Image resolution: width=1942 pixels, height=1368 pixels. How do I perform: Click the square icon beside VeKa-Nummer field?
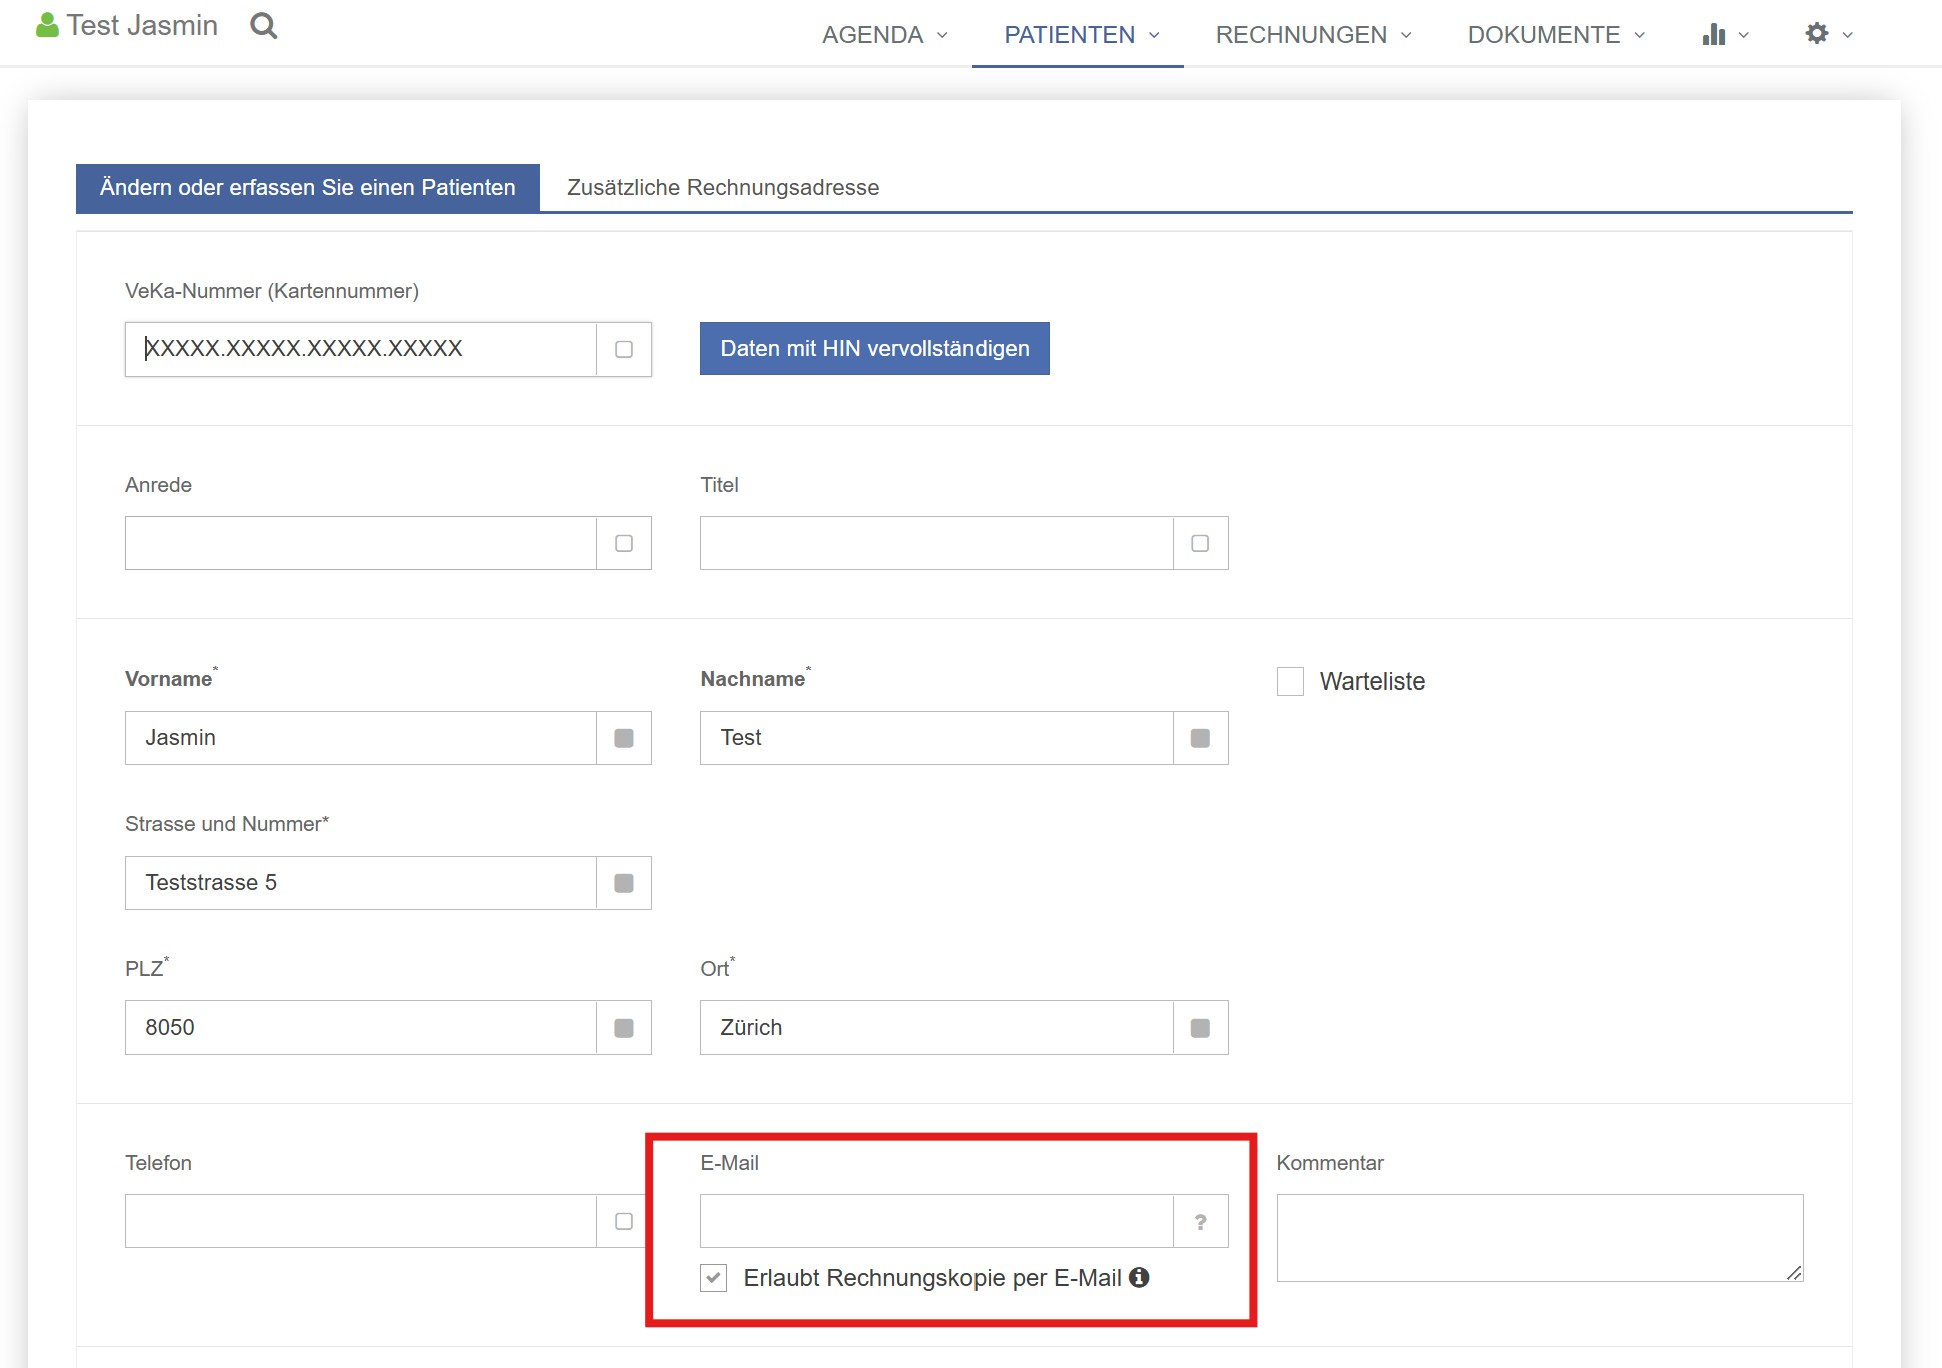pos(624,350)
